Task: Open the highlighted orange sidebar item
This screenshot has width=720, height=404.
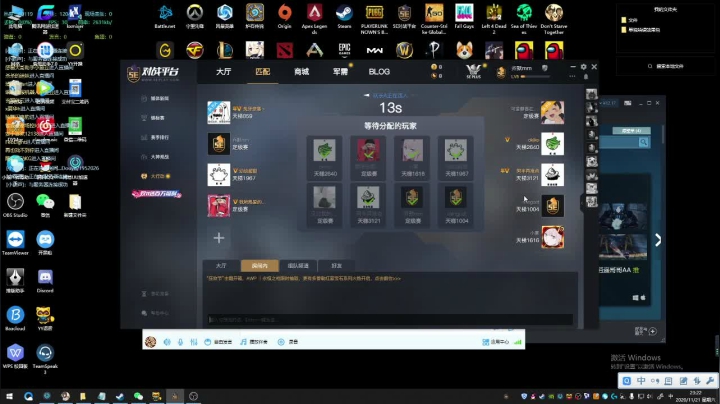Action: [x=155, y=176]
